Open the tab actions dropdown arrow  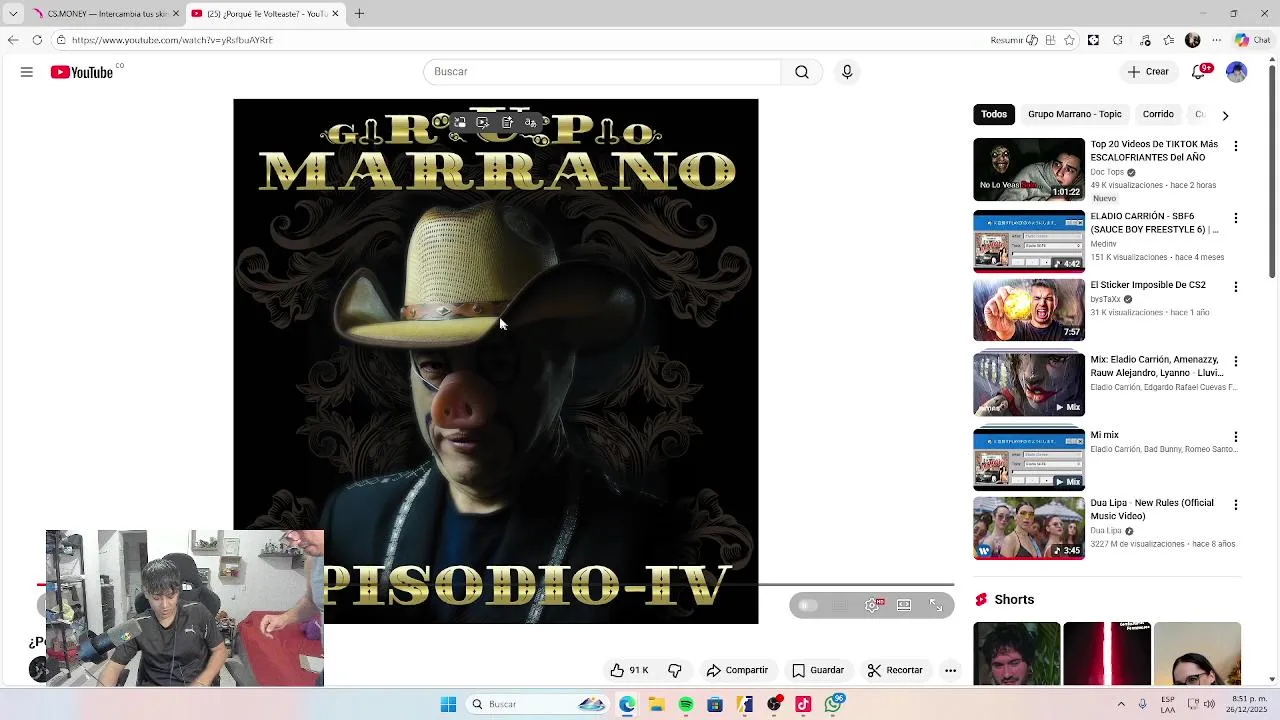click(13, 13)
